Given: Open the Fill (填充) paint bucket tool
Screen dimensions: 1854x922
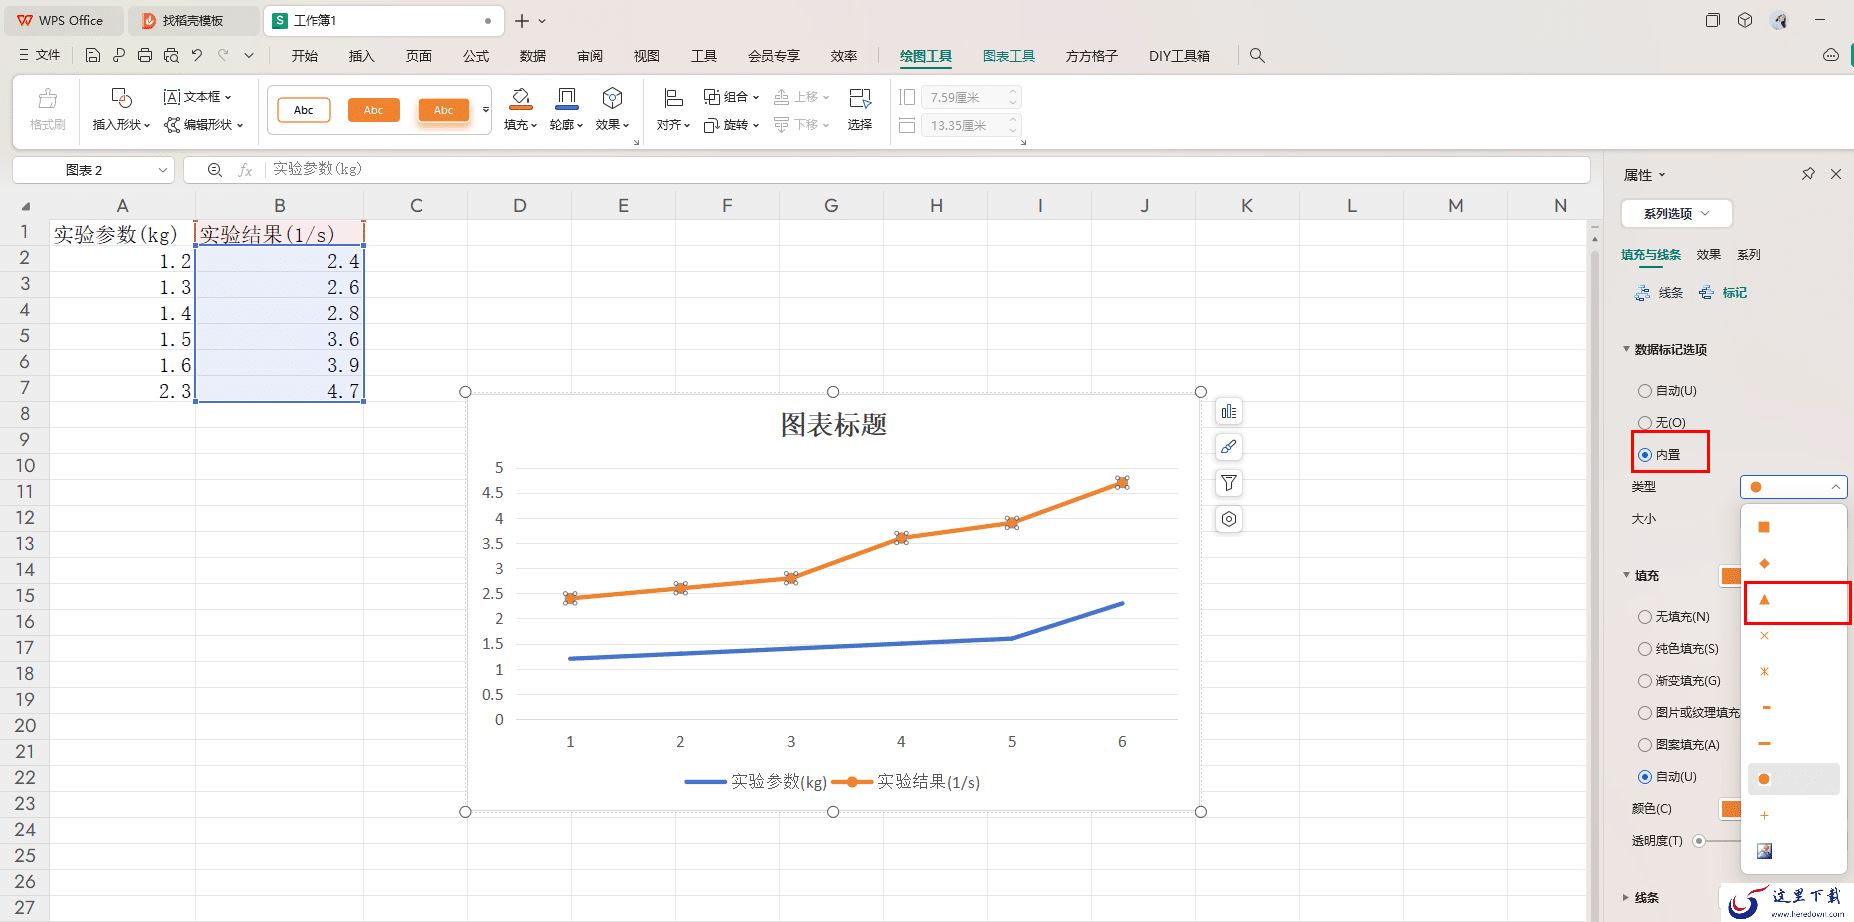Looking at the screenshot, I should [520, 109].
